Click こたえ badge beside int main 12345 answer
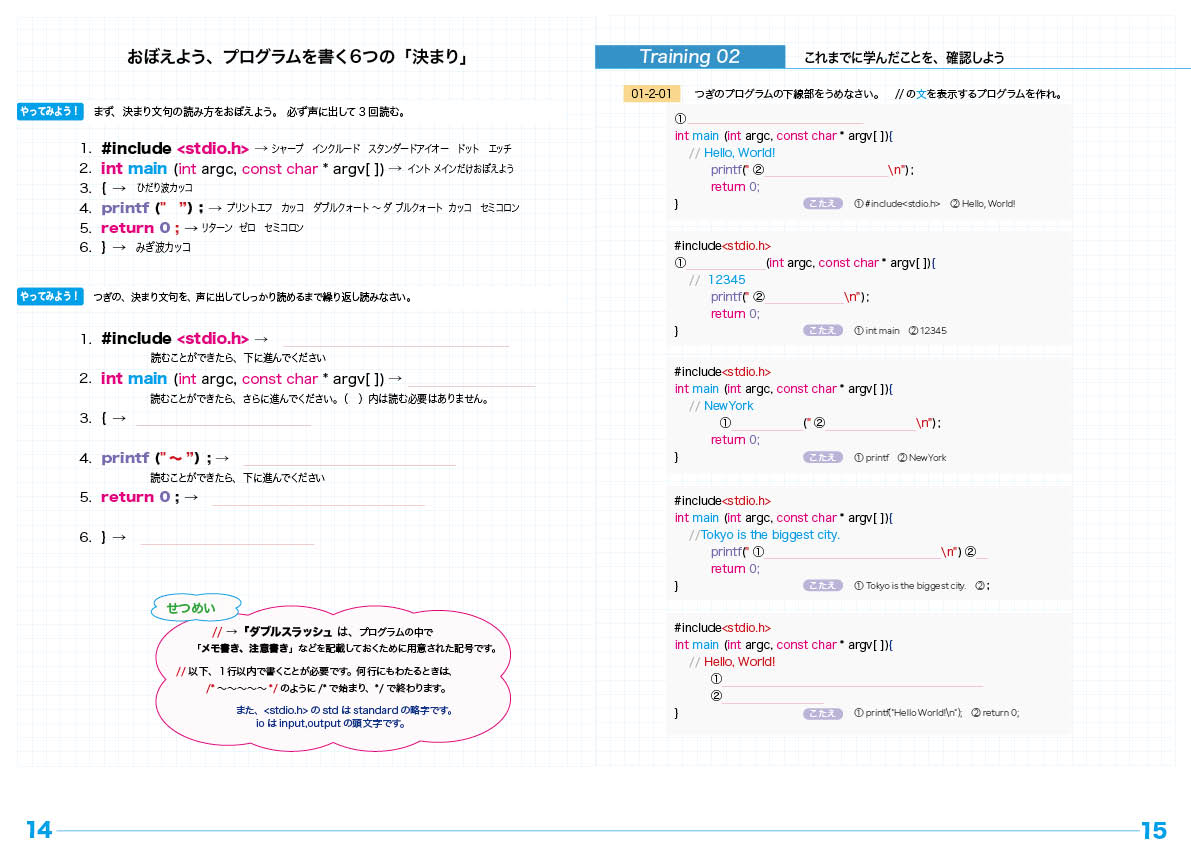The height and width of the screenshot is (842, 1191). [x=822, y=331]
